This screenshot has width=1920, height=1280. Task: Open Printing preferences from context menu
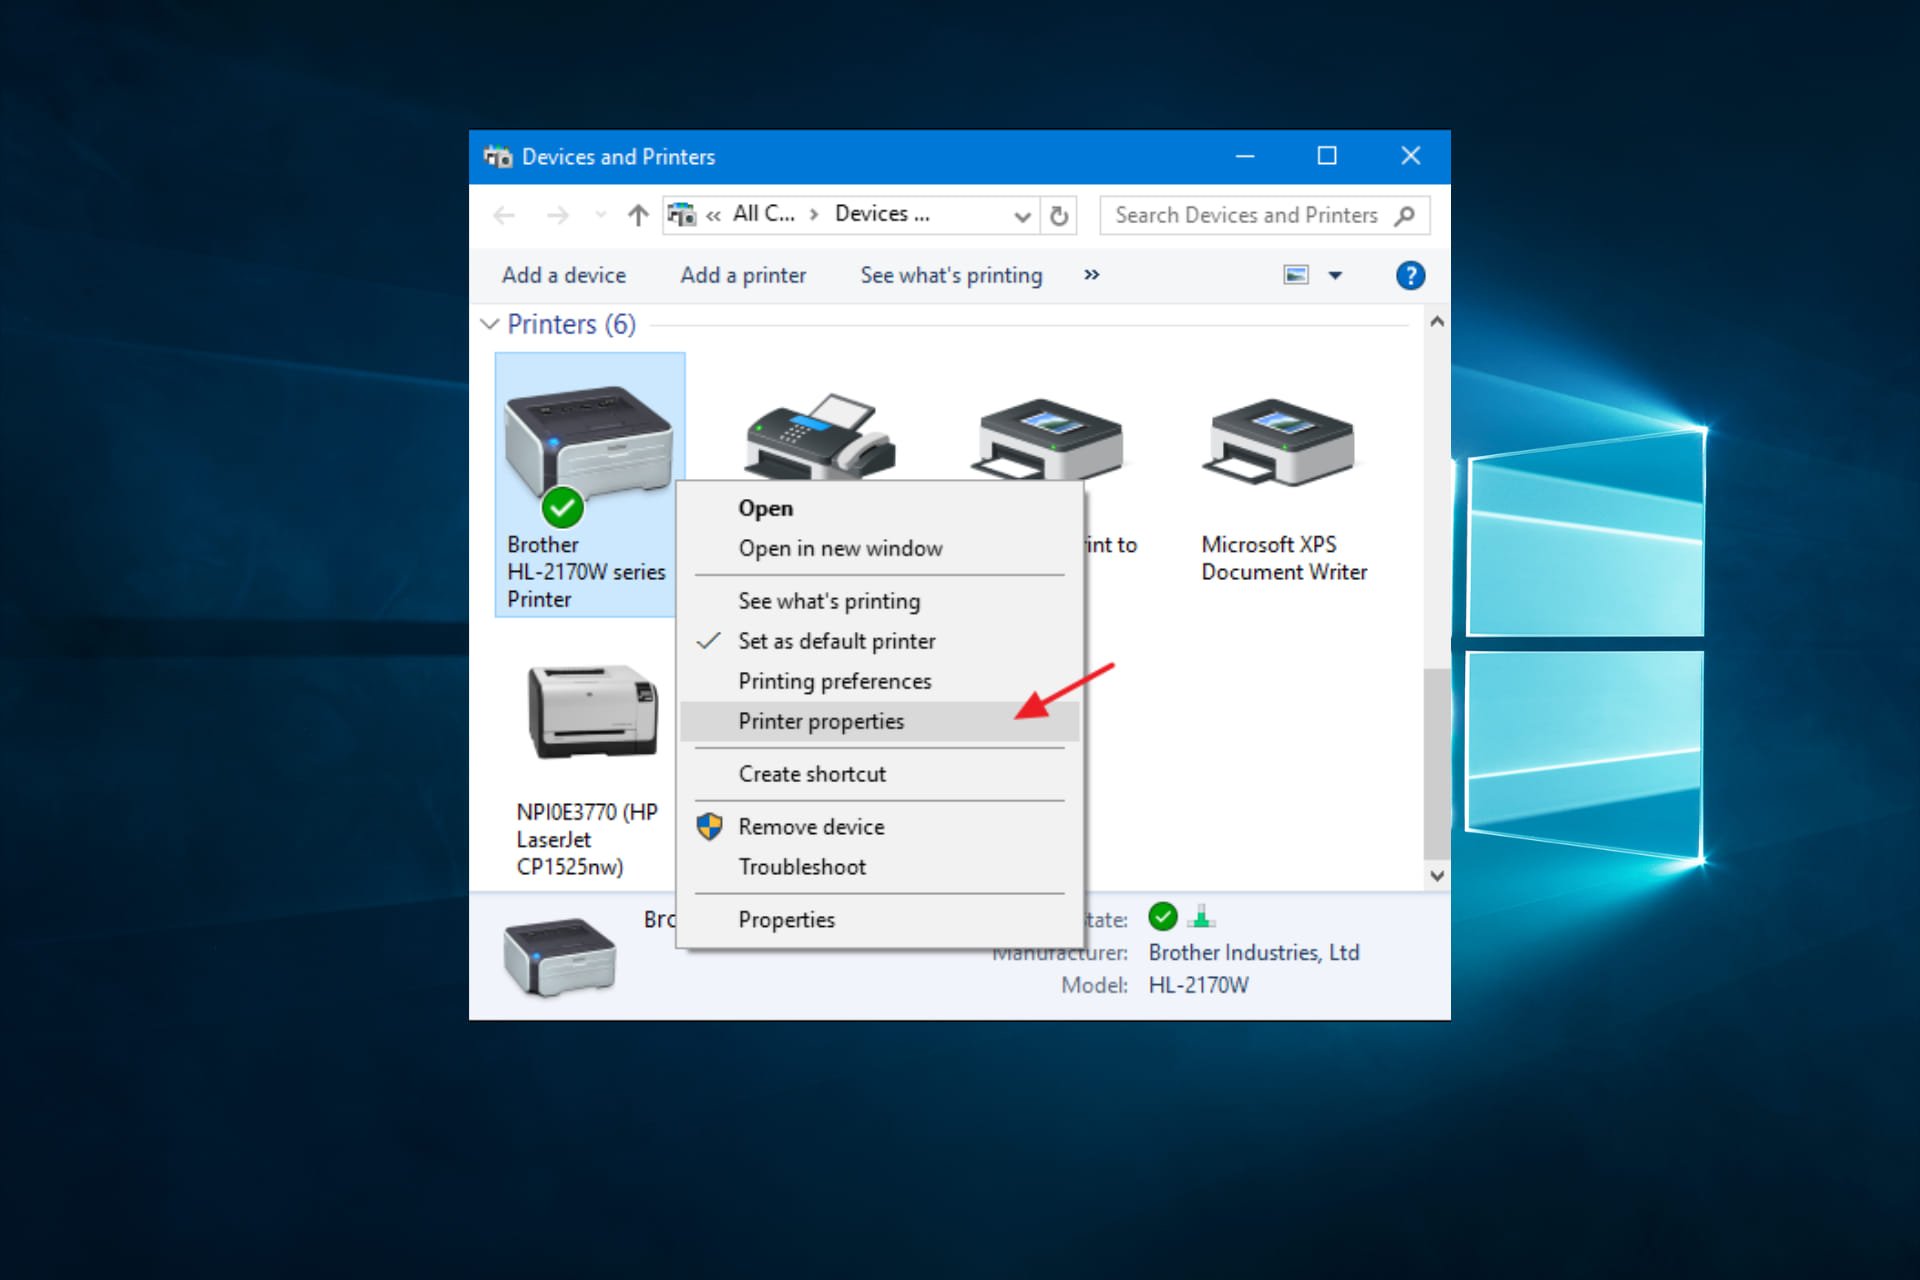879,681
